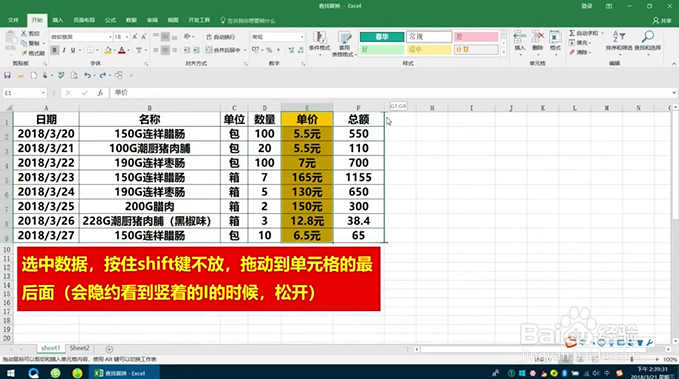Toggle Underline formatting
The image size is (679, 379).
[x=73, y=50]
